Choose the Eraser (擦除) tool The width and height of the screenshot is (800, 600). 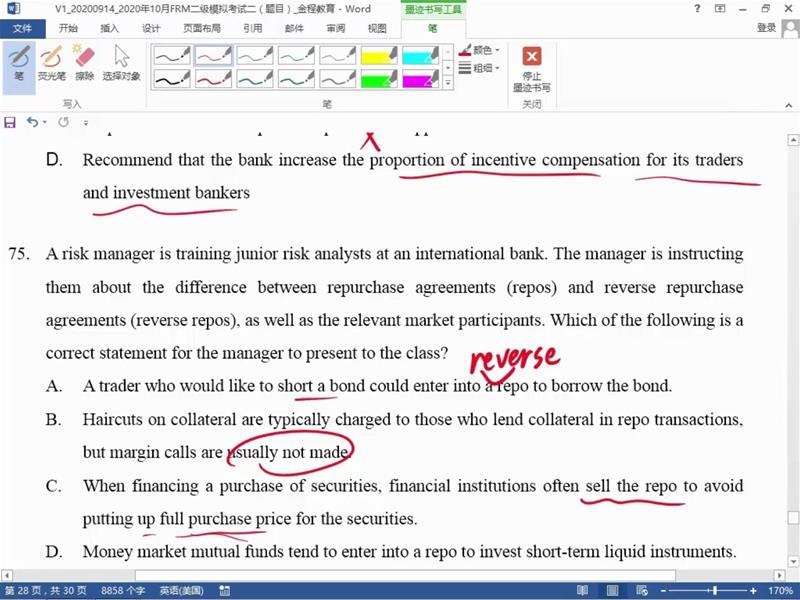tap(84, 63)
